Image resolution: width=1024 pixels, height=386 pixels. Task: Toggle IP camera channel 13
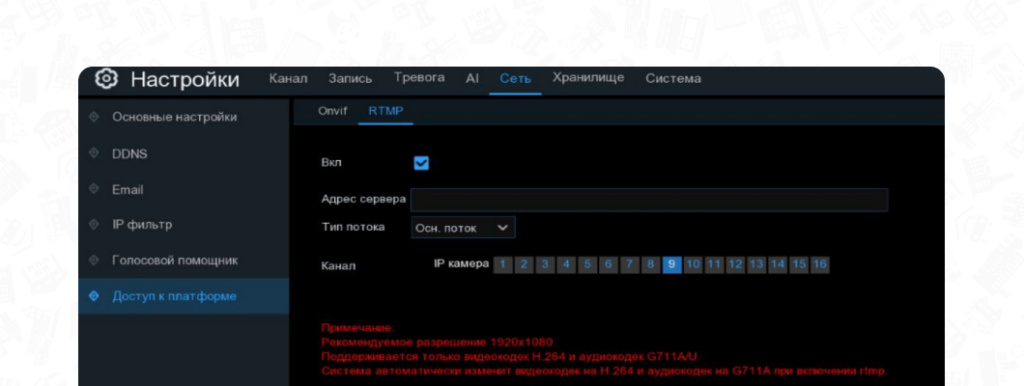(756, 265)
